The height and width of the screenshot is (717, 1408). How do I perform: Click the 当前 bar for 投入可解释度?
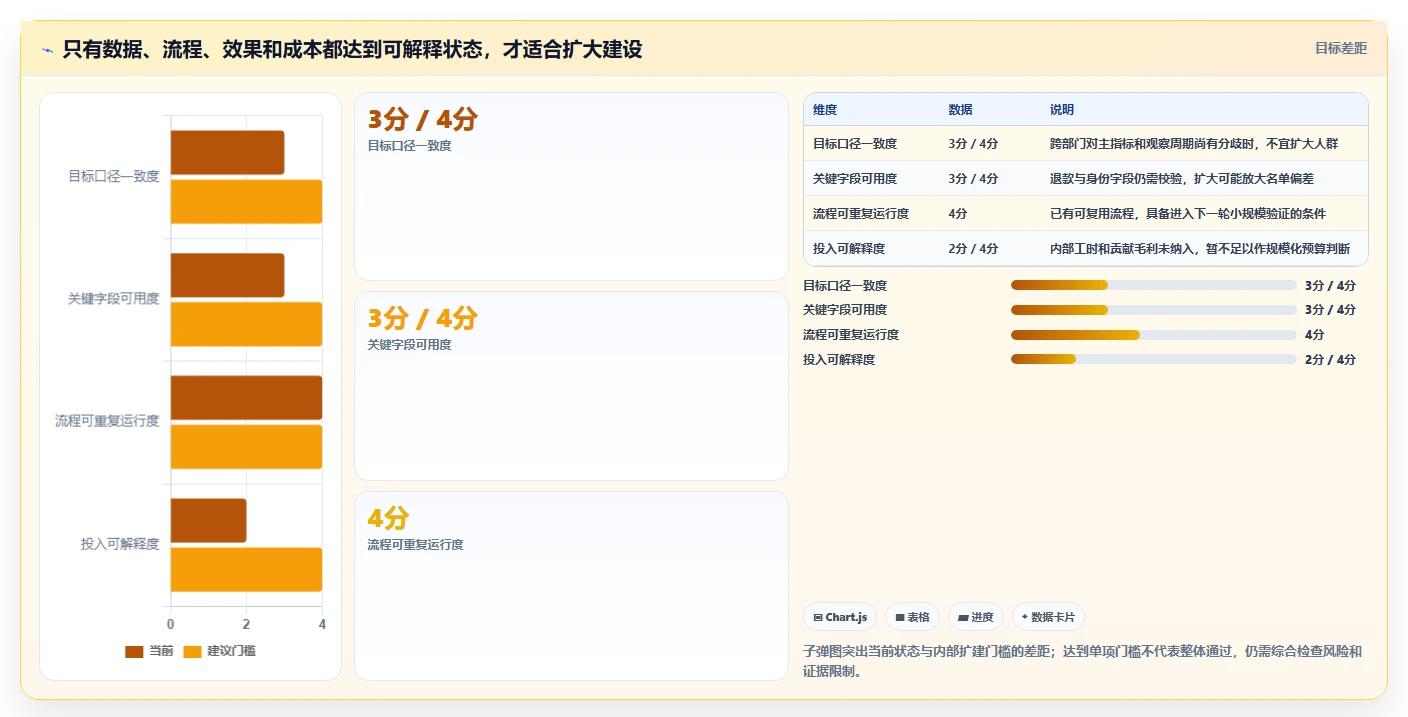208,520
